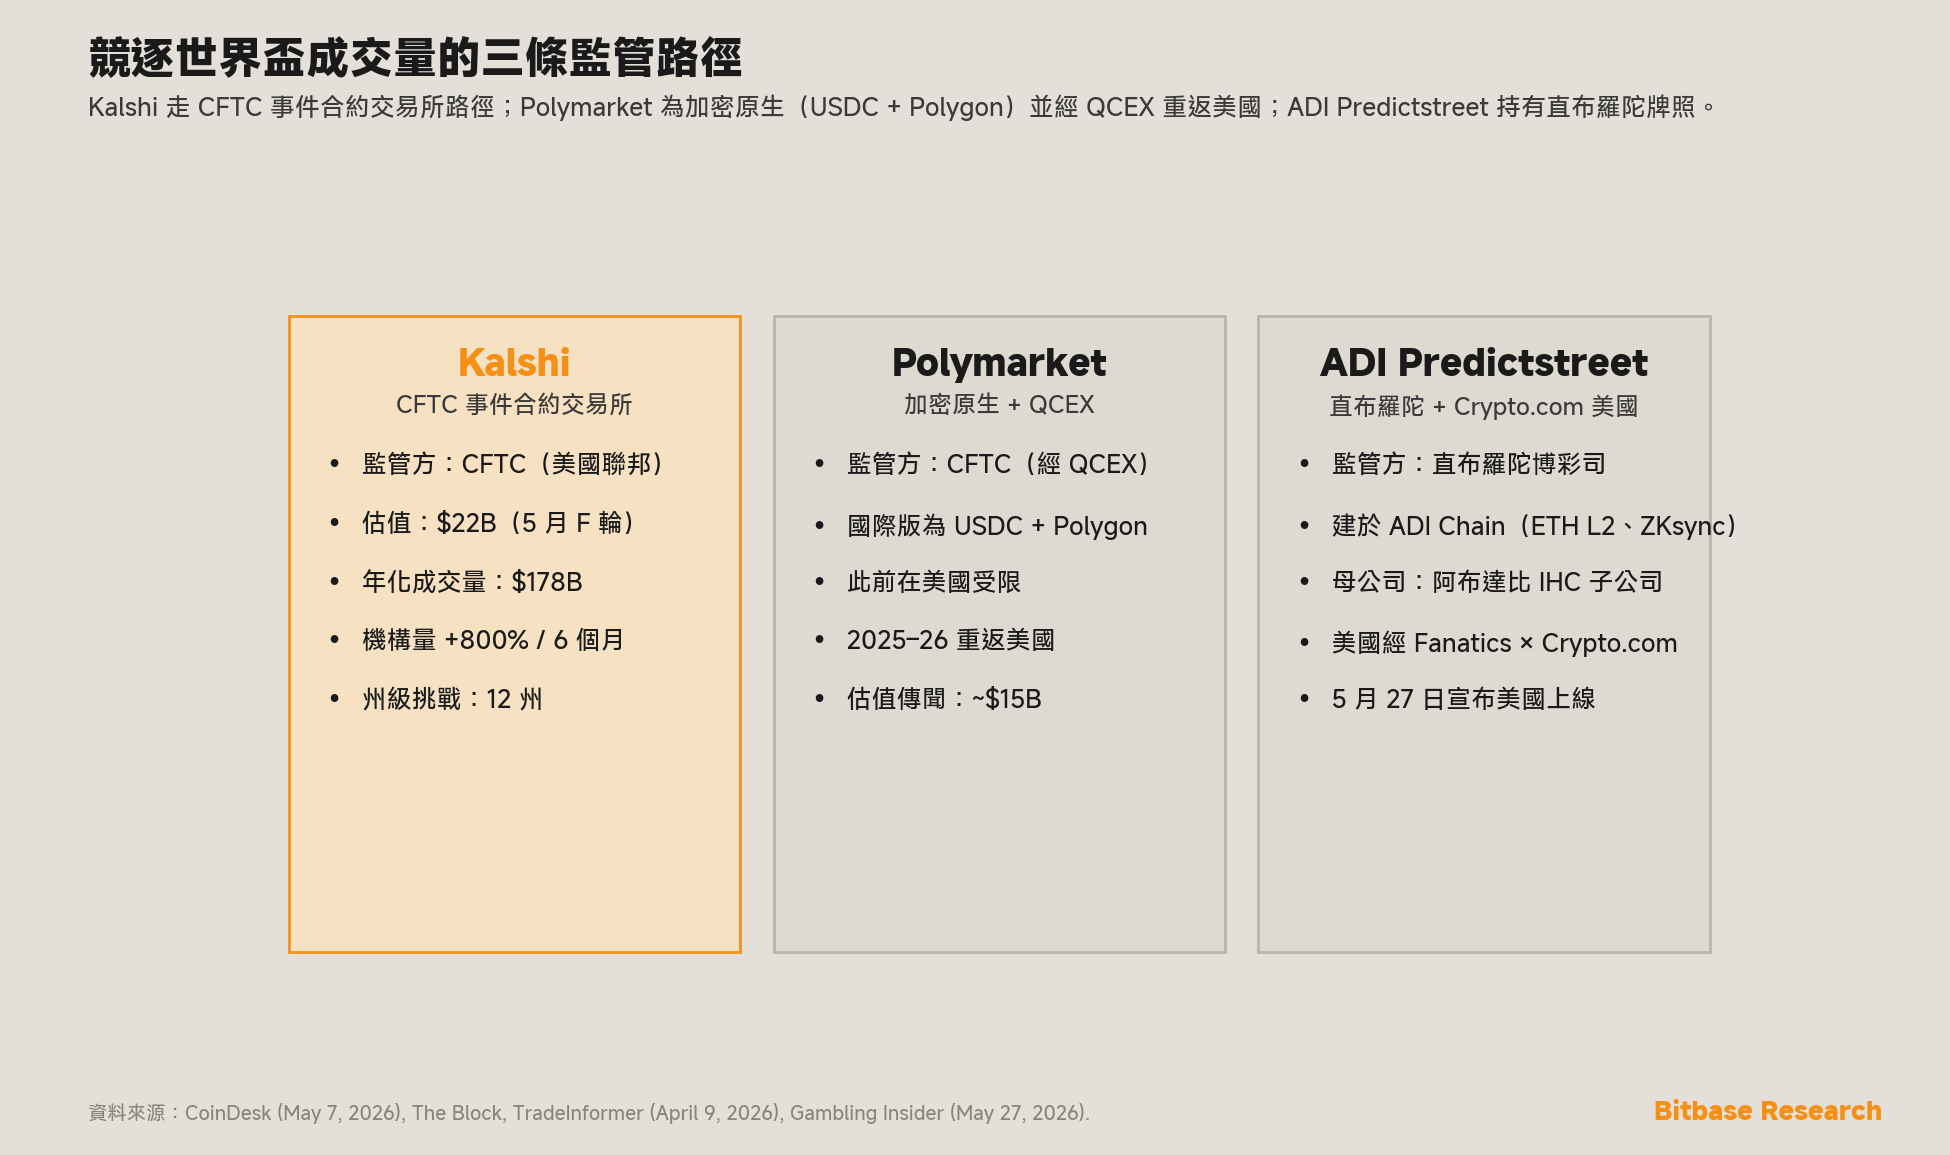
Task: Select the 估值傳聞：~$15B bullet
Action: coord(944,699)
